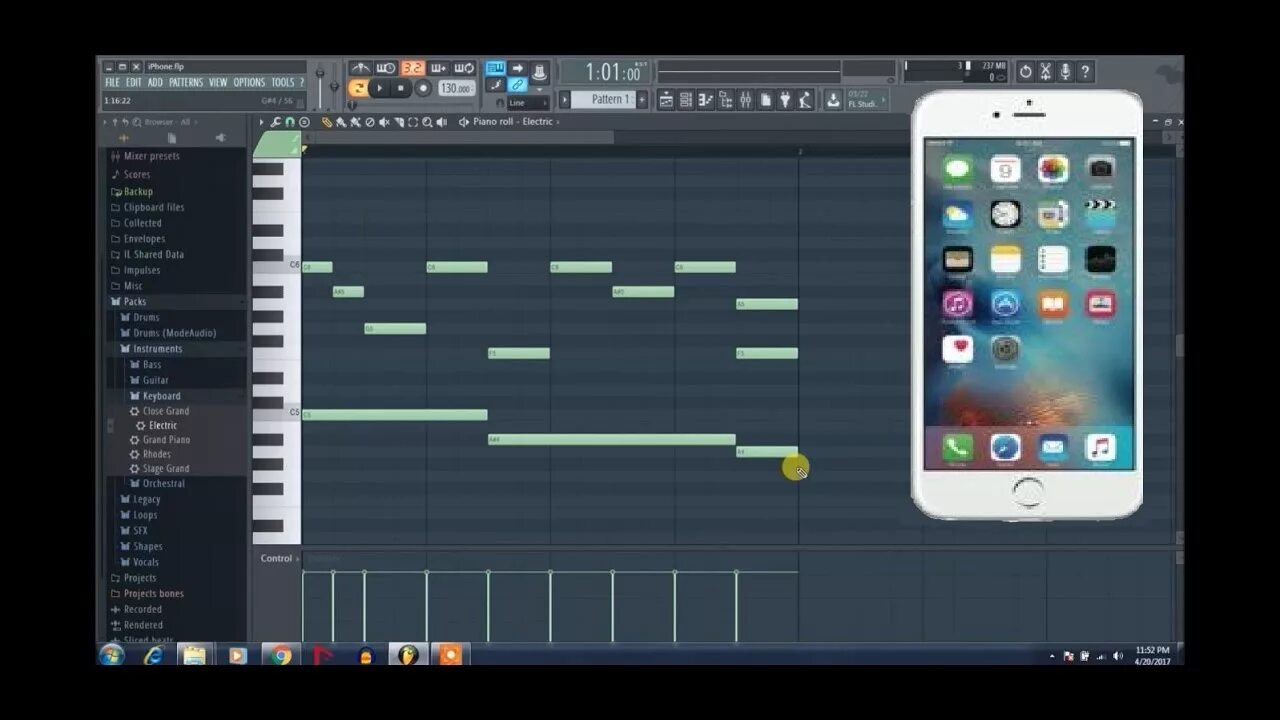
Task: Toggle the link-to-controller chain icon
Action: [517, 85]
